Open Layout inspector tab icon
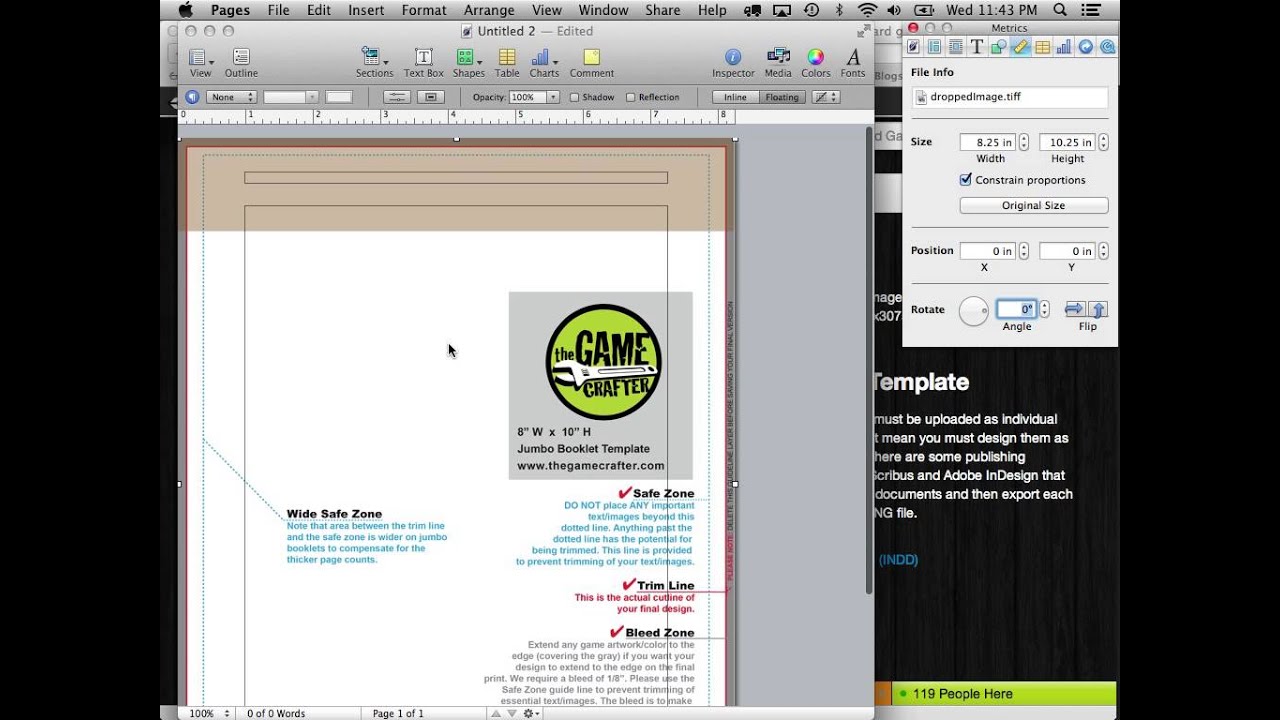Image resolution: width=1280 pixels, height=720 pixels. click(x=934, y=47)
